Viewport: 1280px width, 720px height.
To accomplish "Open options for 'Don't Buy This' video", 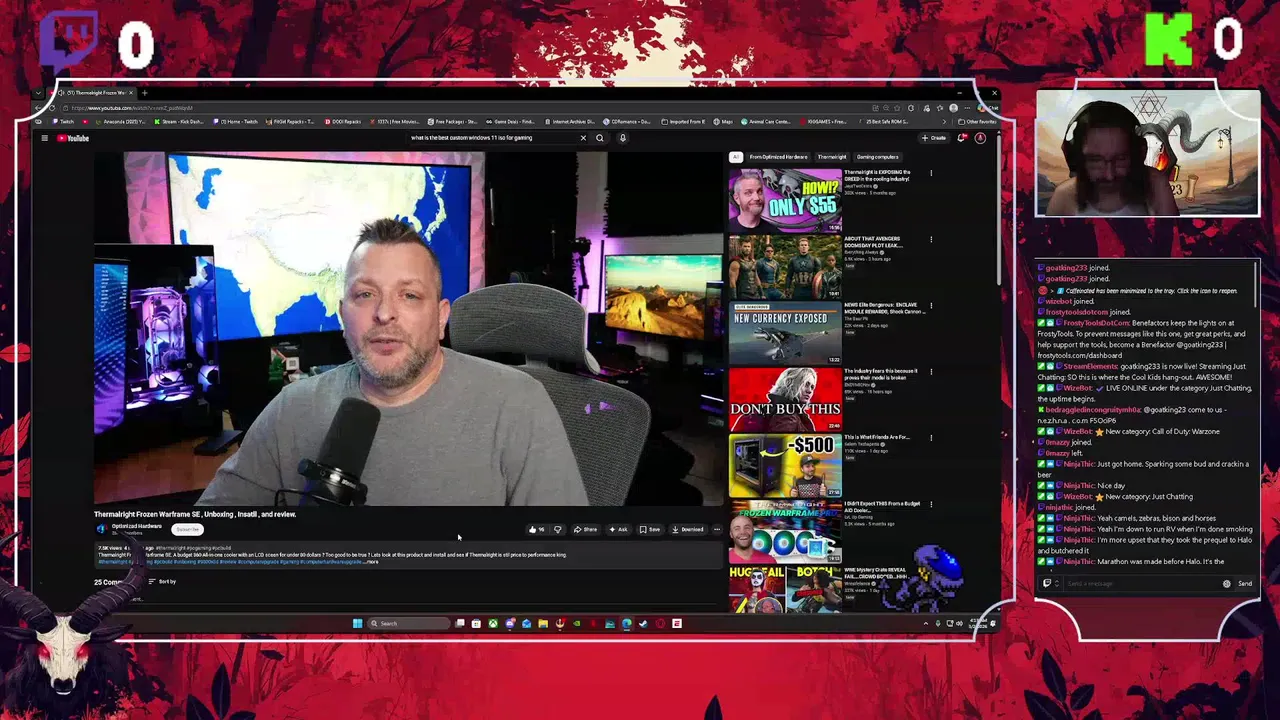I will click(x=931, y=371).
